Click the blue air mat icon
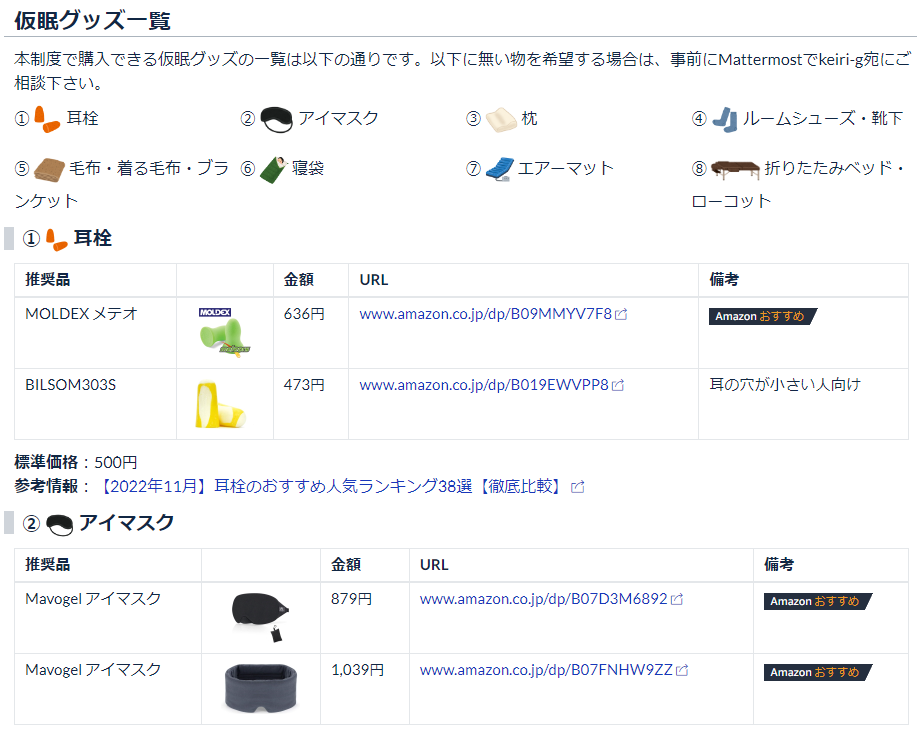Image resolution: width=921 pixels, height=735 pixels. click(500, 169)
